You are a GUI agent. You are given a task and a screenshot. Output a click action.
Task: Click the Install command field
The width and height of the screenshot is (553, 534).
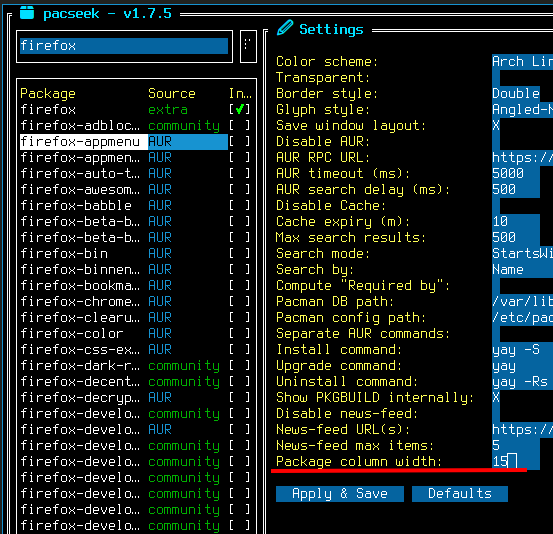522,350
